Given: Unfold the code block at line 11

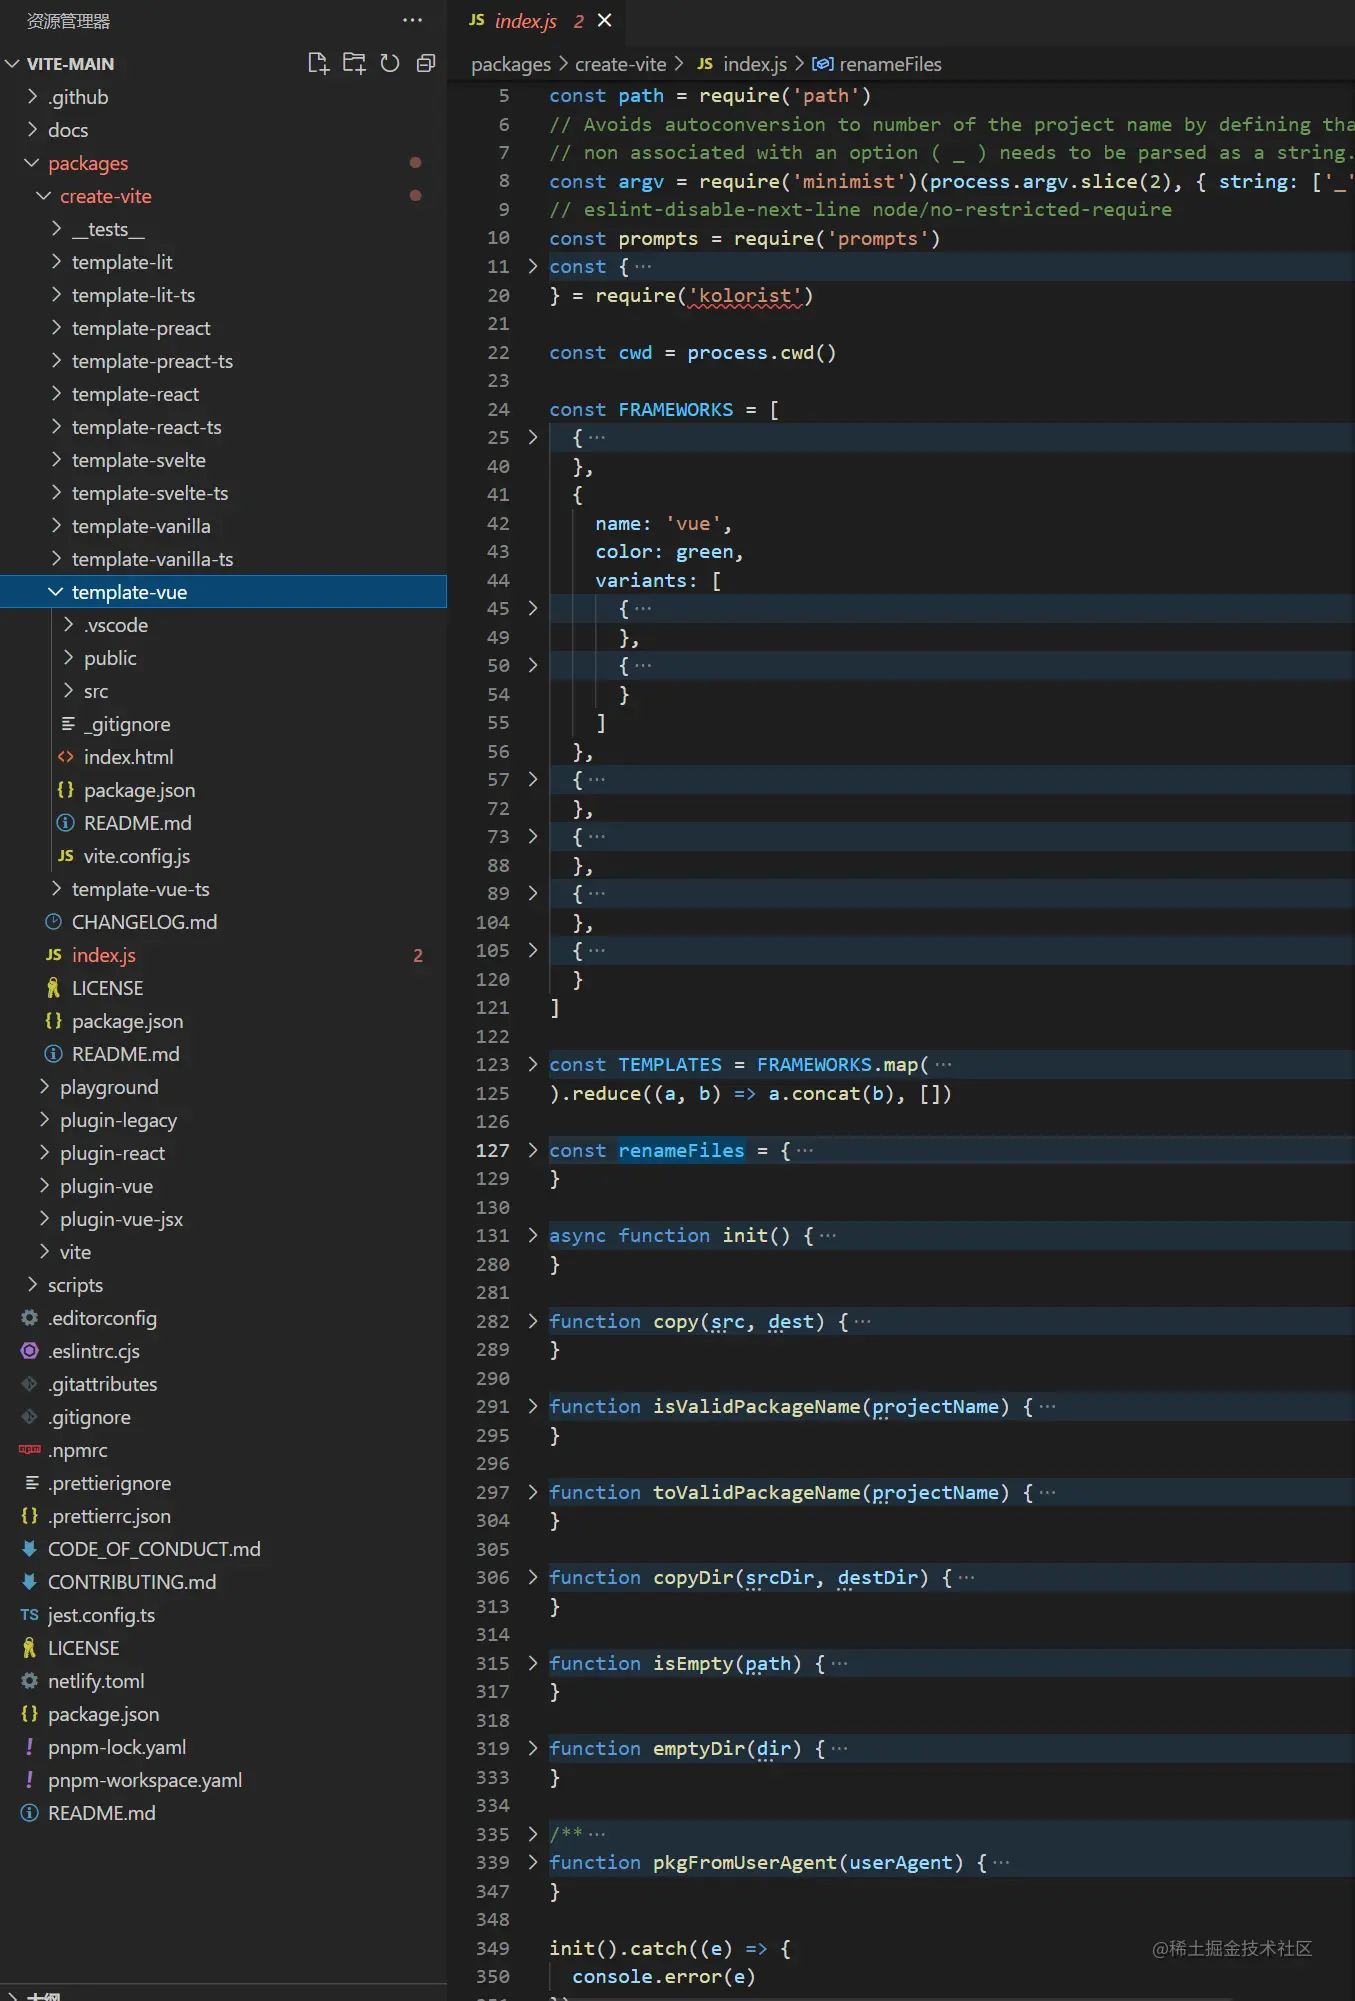Looking at the screenshot, I should [x=533, y=267].
